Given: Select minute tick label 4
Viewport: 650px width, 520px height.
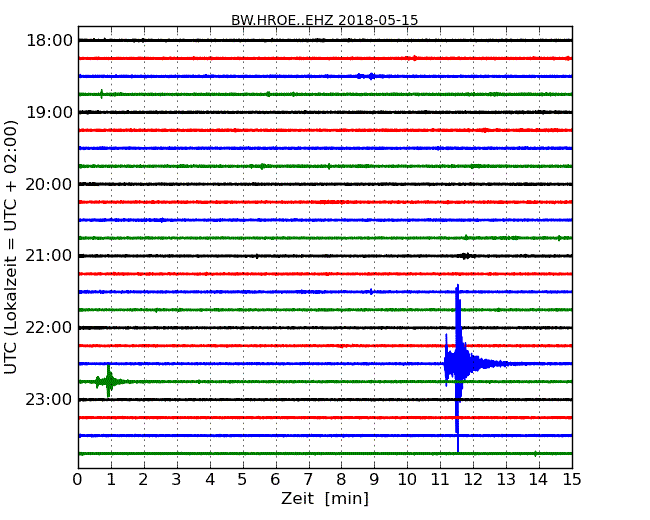Looking at the screenshot, I should click(210, 480).
